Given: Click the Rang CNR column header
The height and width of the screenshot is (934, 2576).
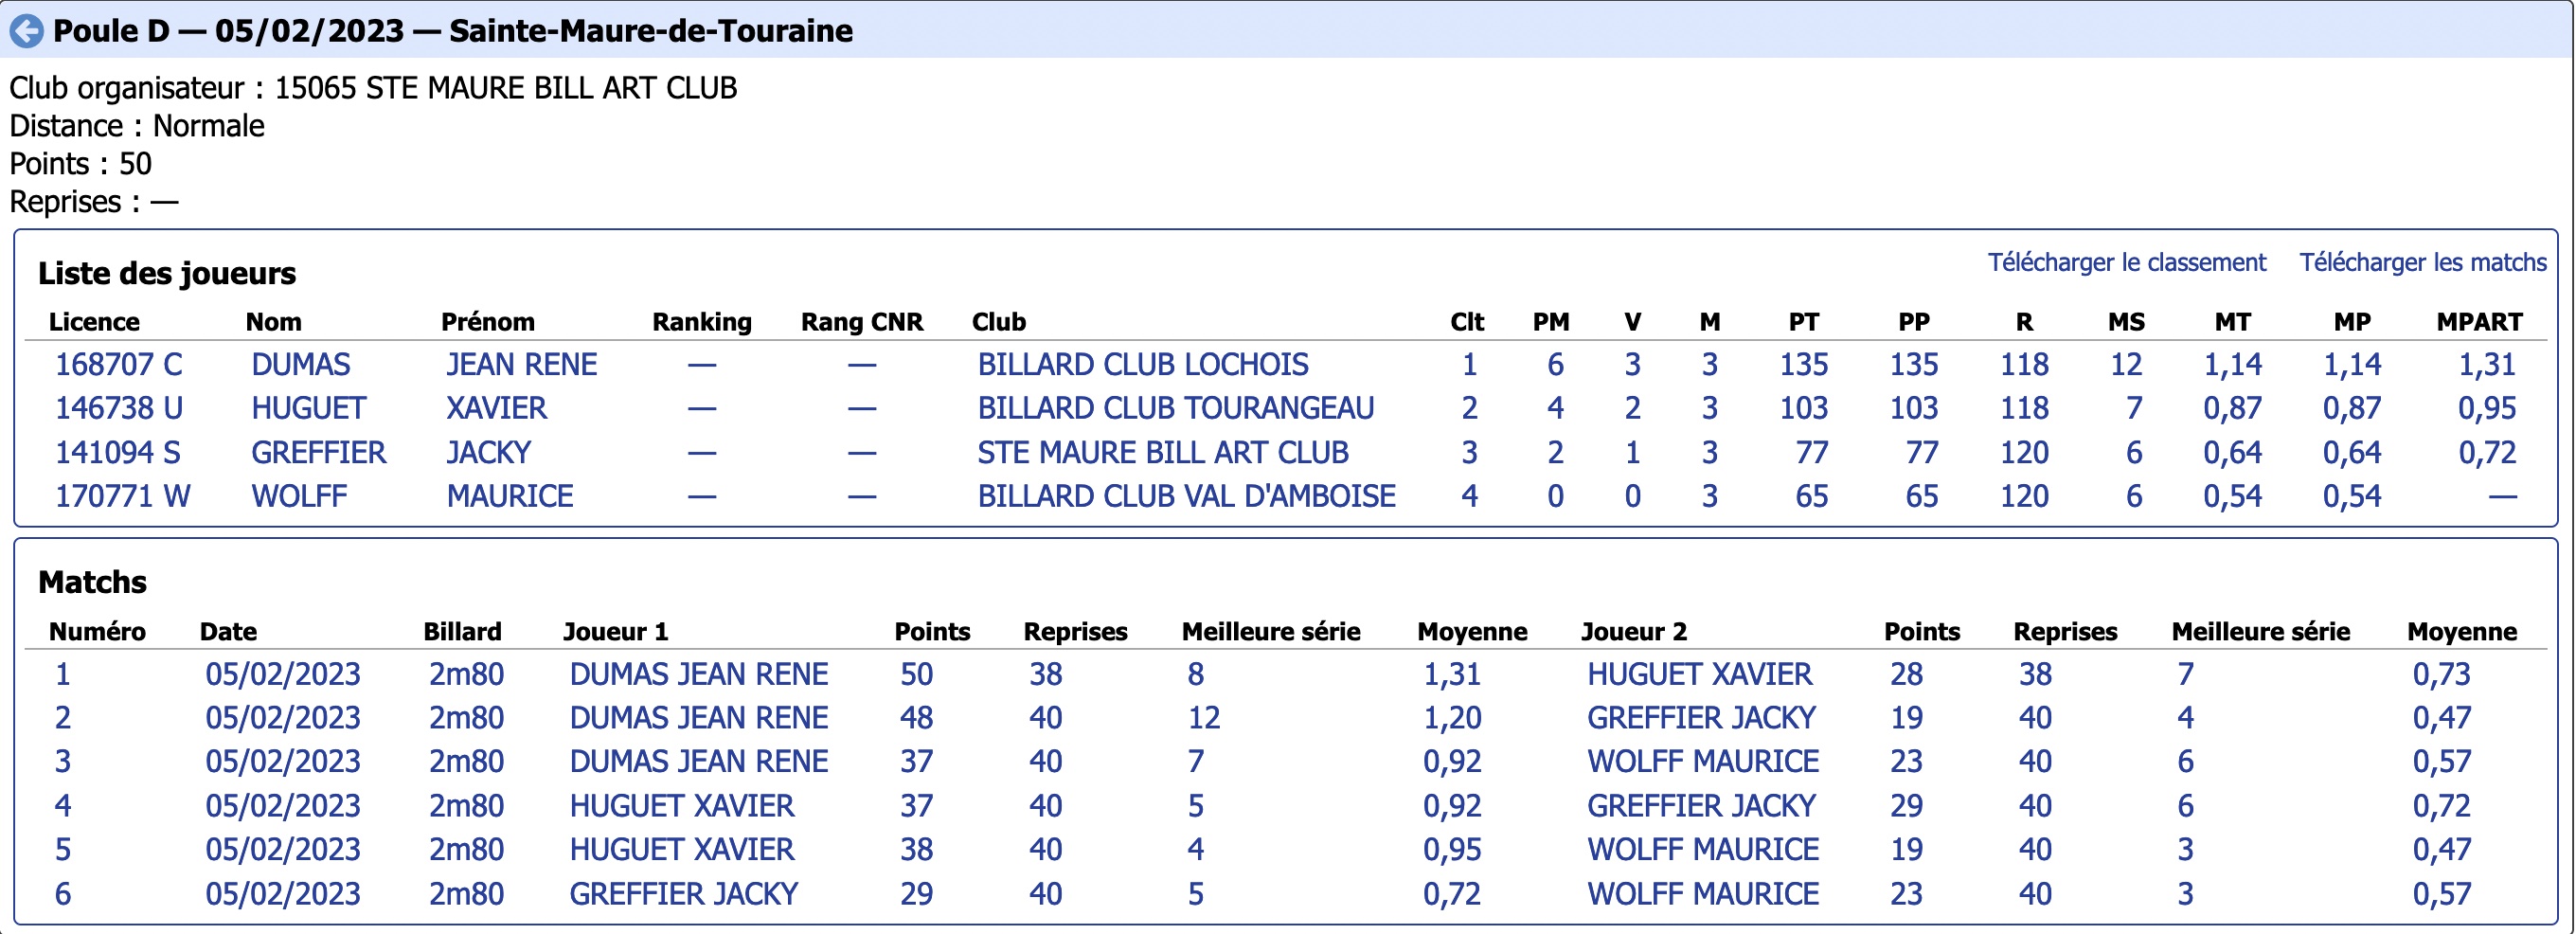Looking at the screenshot, I should 861,322.
